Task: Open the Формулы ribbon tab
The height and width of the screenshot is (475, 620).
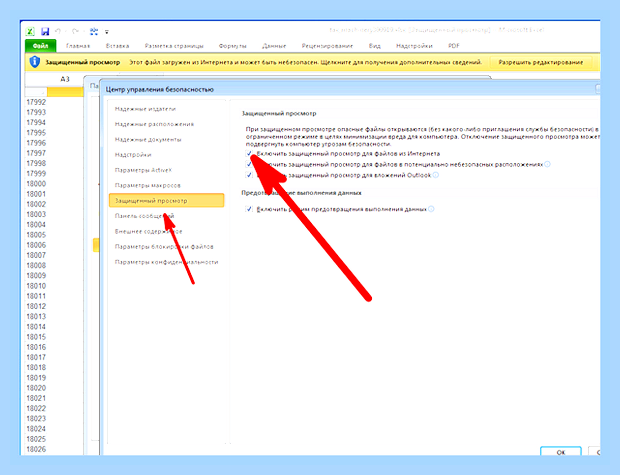Action: coord(232,46)
